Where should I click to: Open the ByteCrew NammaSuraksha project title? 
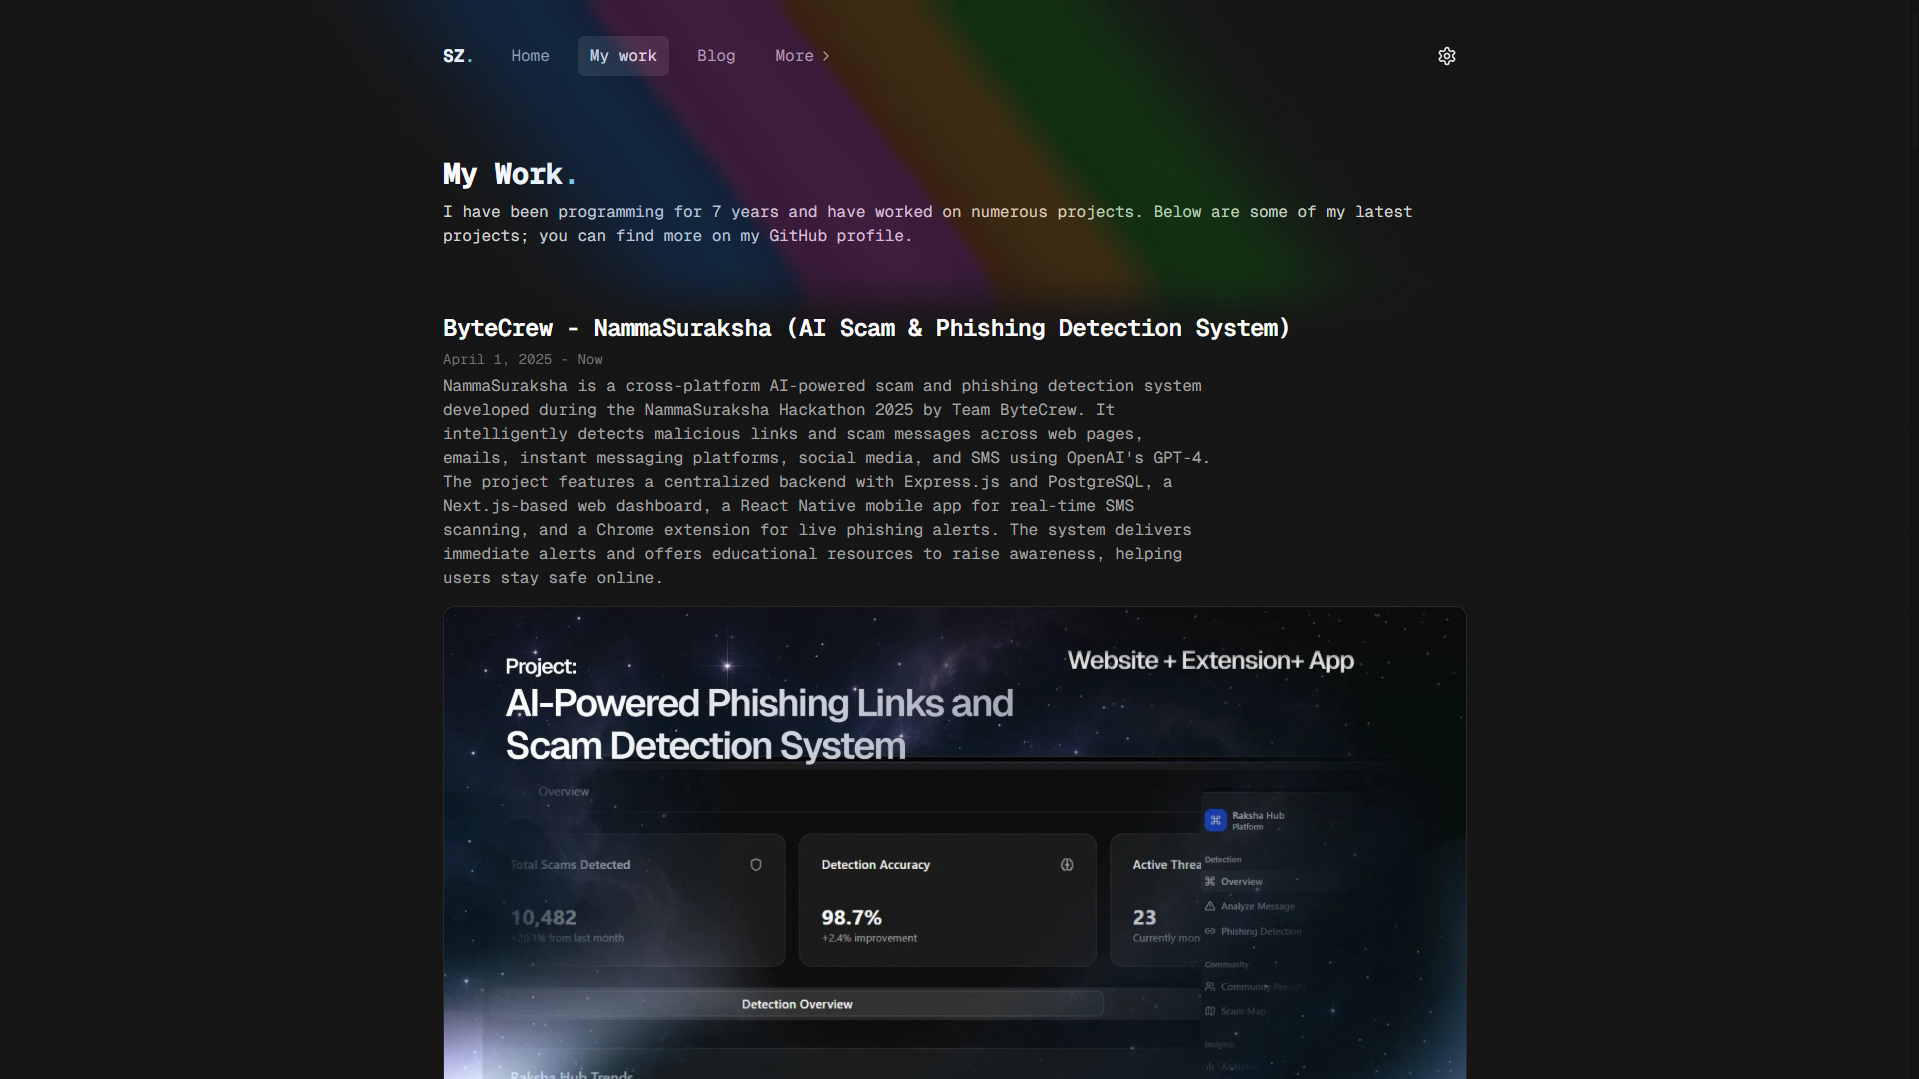pos(866,328)
